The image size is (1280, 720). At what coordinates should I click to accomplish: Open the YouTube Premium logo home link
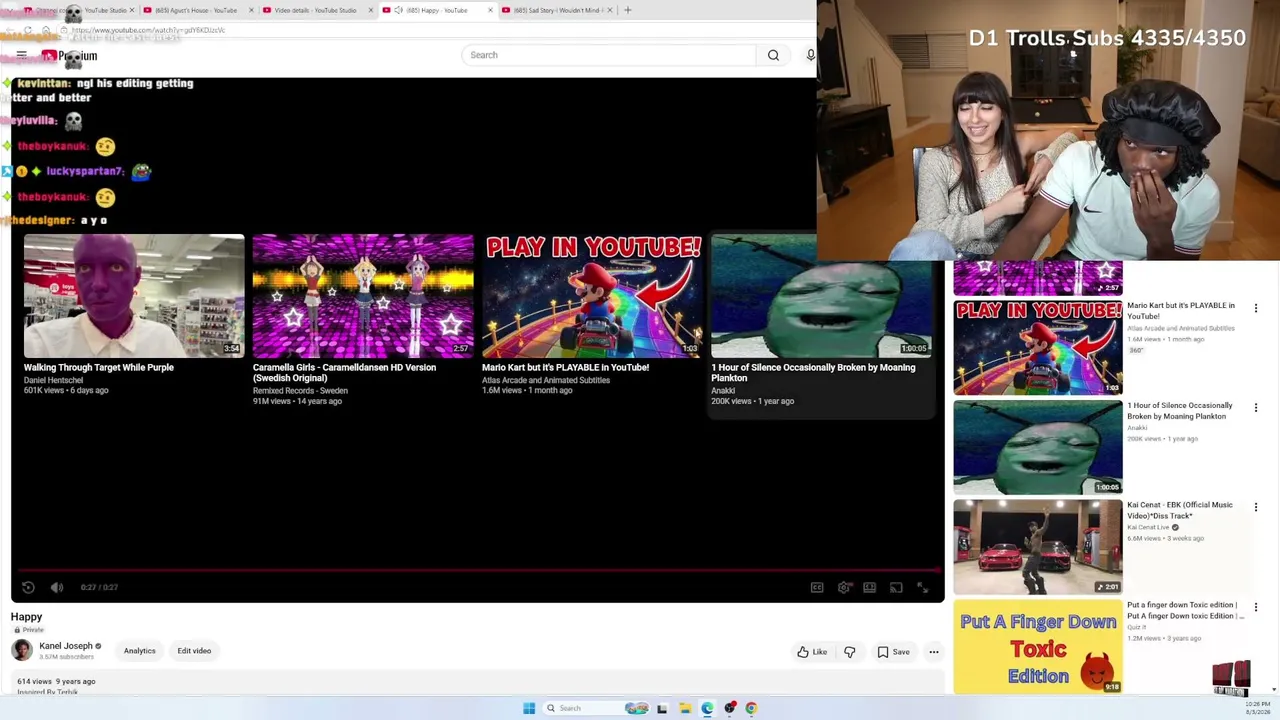pyautogui.click(x=69, y=56)
